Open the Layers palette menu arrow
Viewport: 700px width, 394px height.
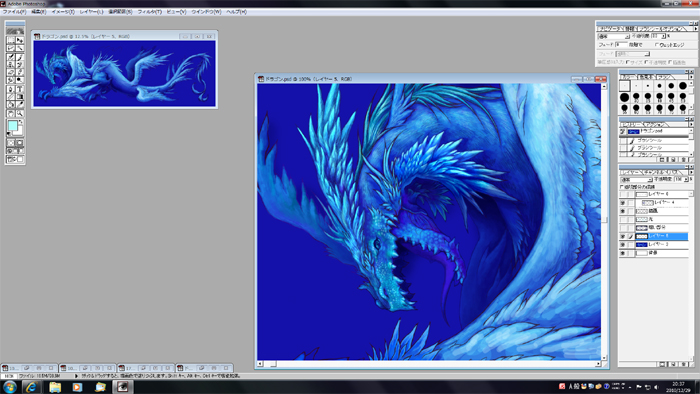(691, 172)
